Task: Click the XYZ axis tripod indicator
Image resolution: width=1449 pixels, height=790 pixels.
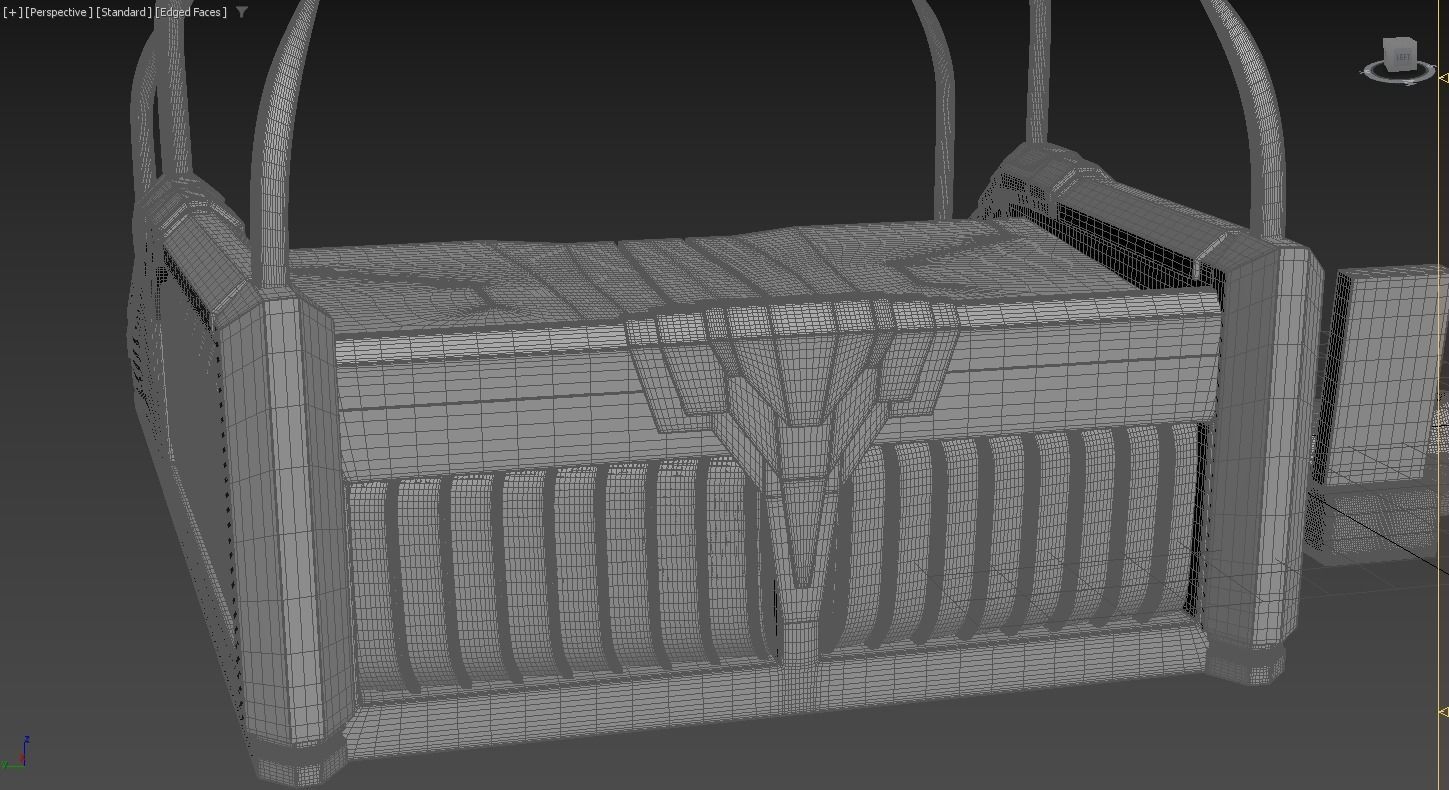Action: (15, 753)
